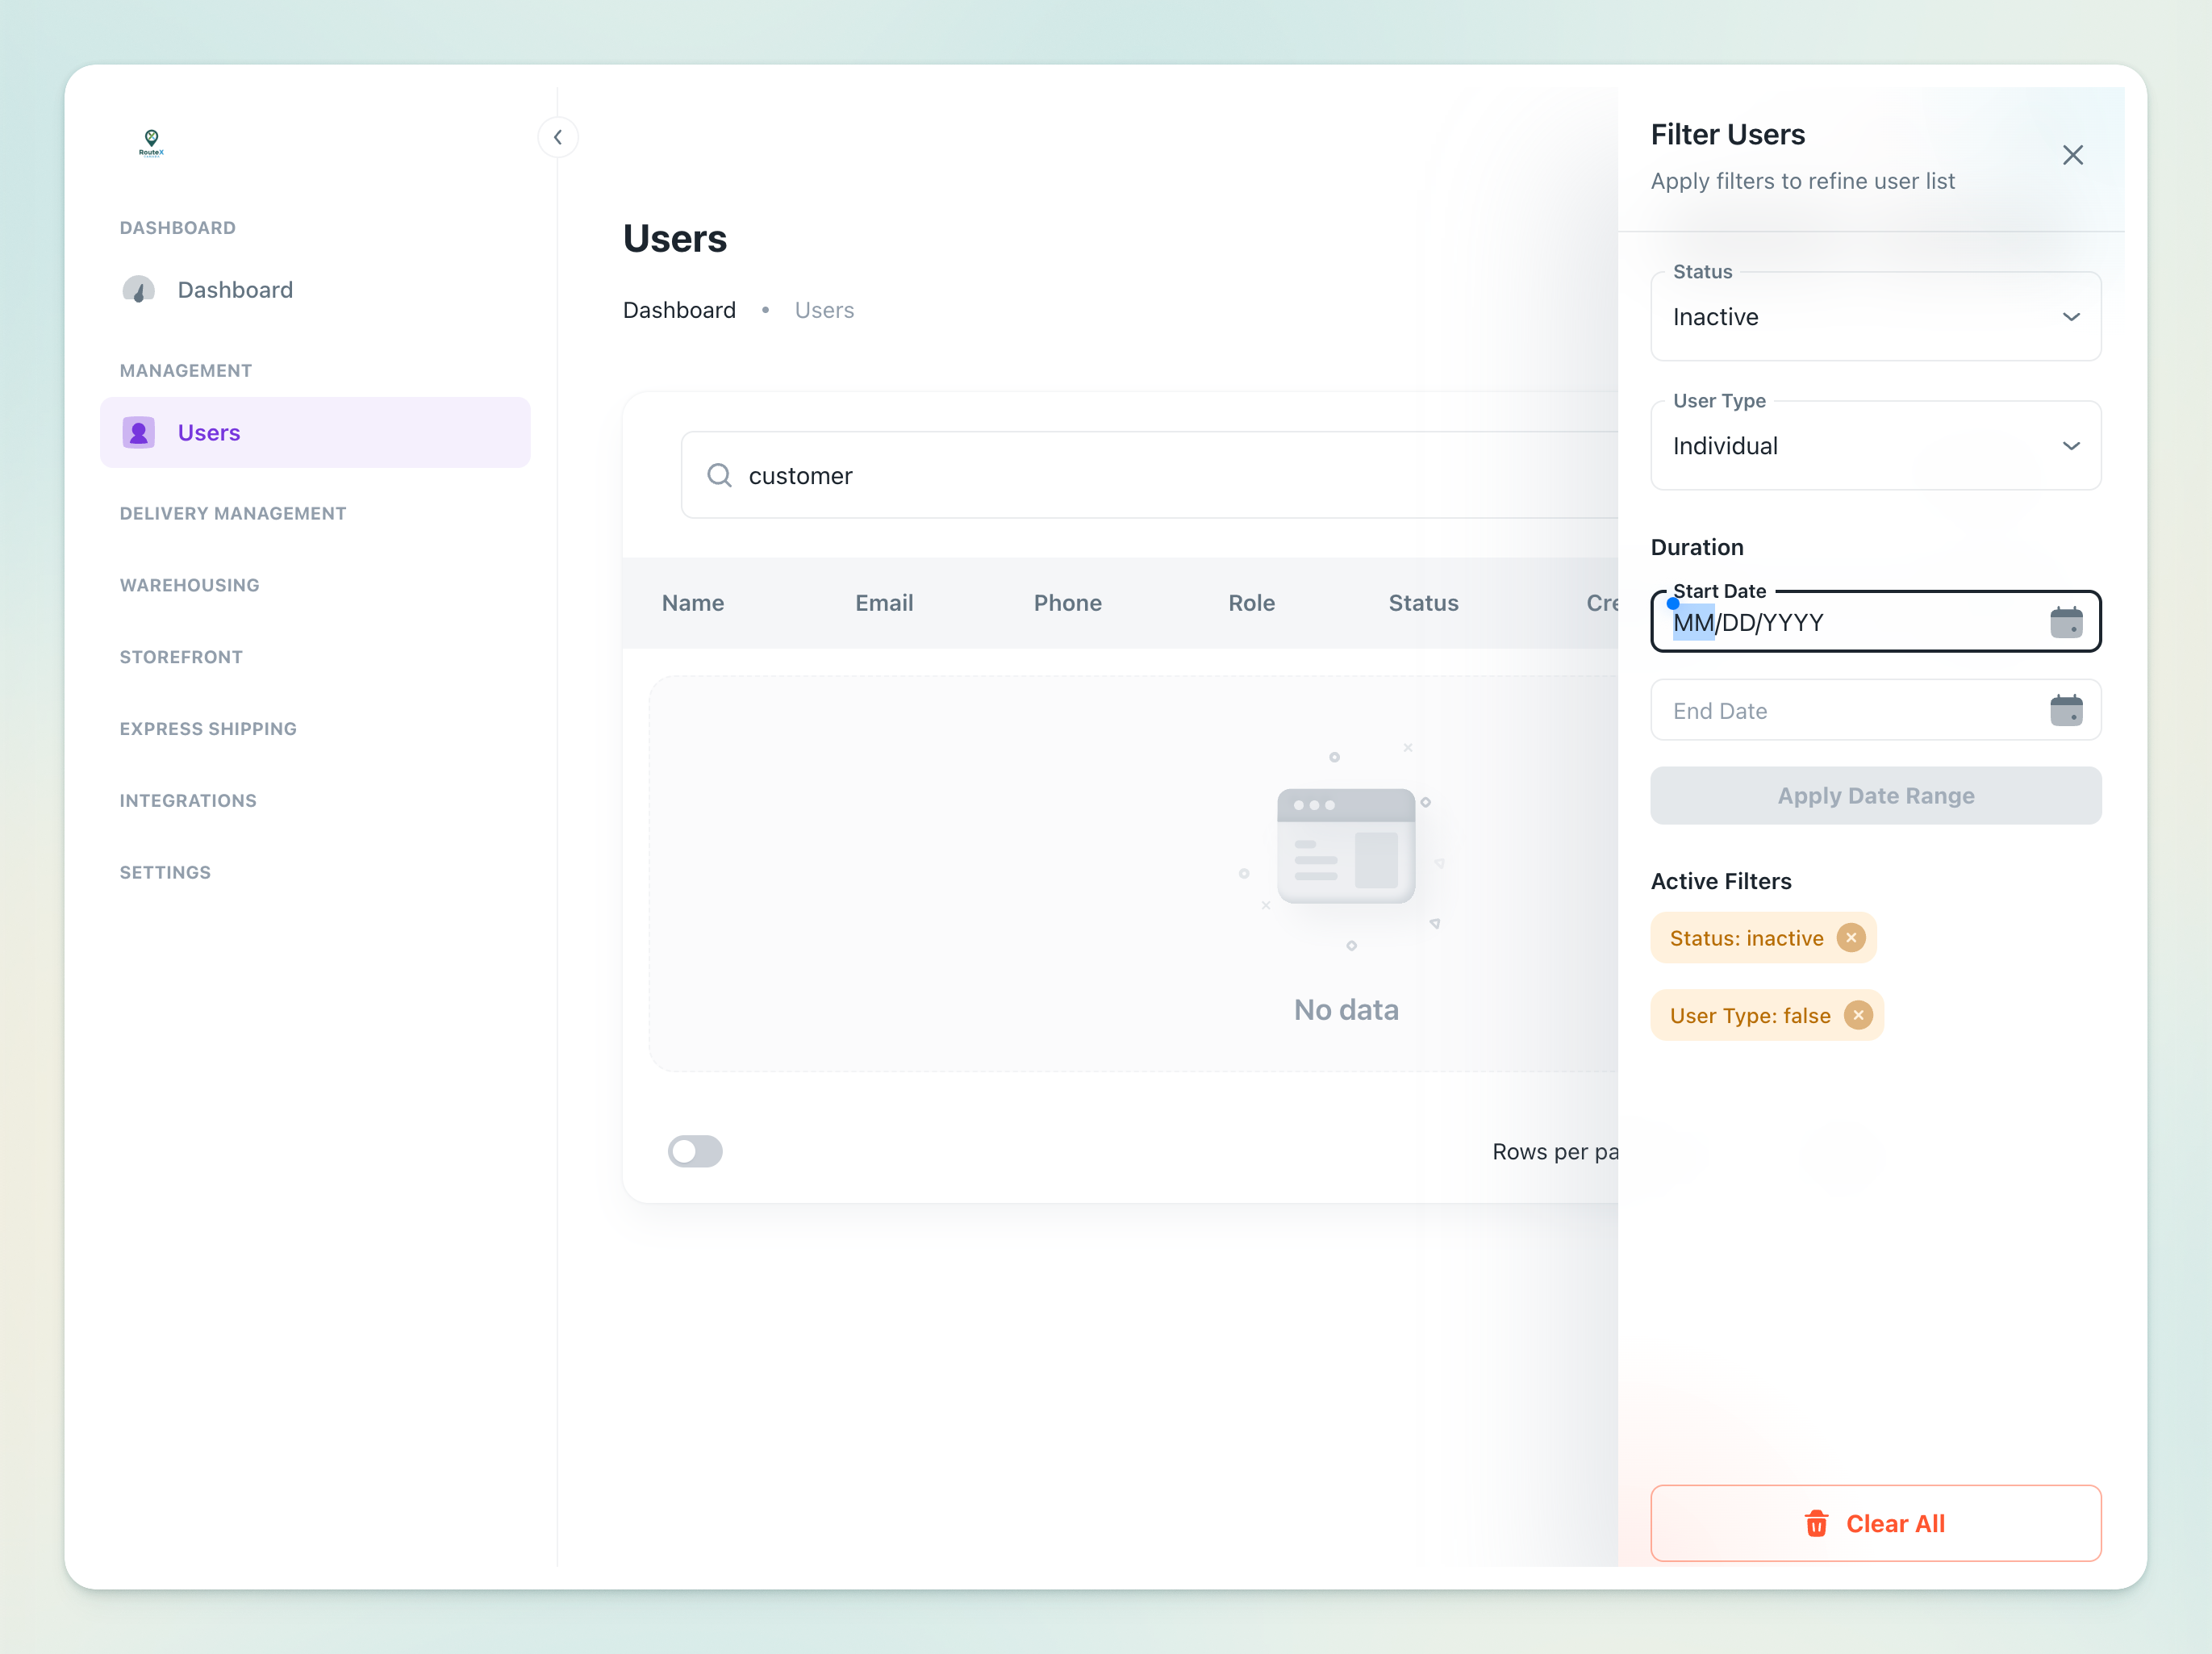
Task: Click the search magnifier icon
Action: point(719,475)
